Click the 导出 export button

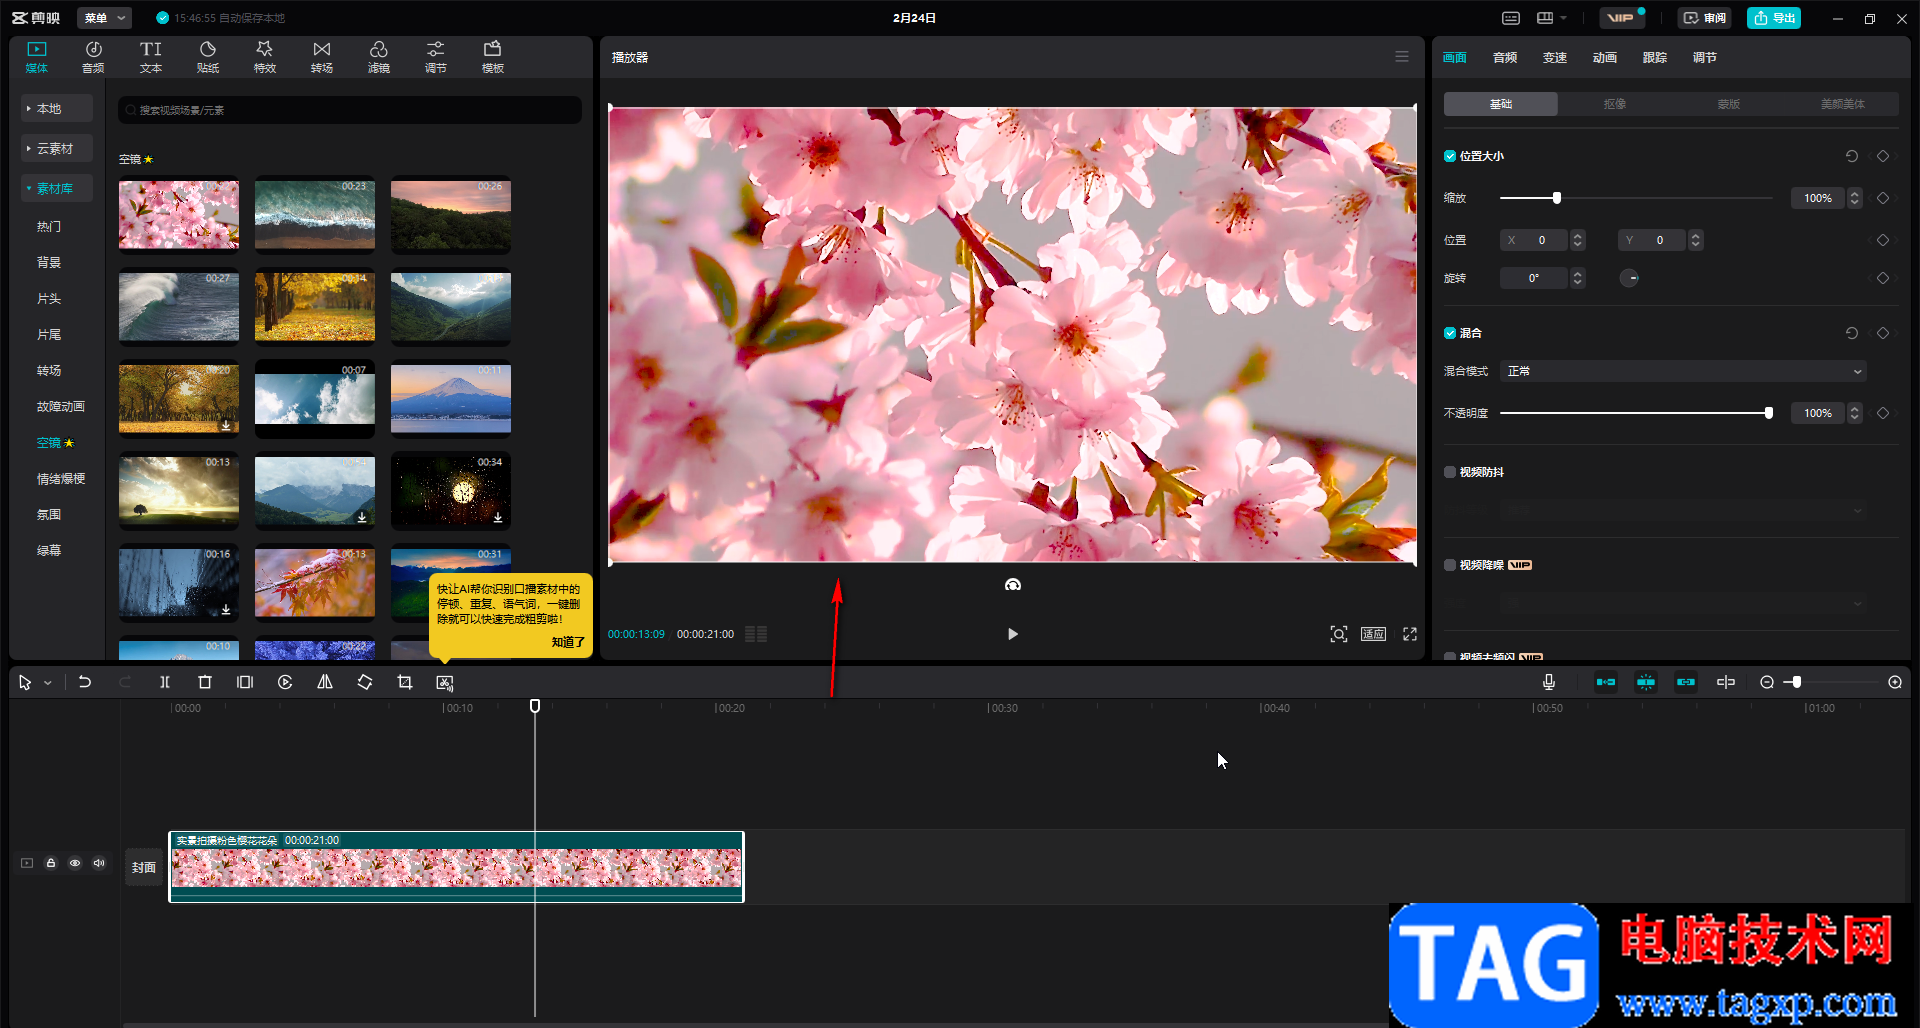click(1774, 18)
